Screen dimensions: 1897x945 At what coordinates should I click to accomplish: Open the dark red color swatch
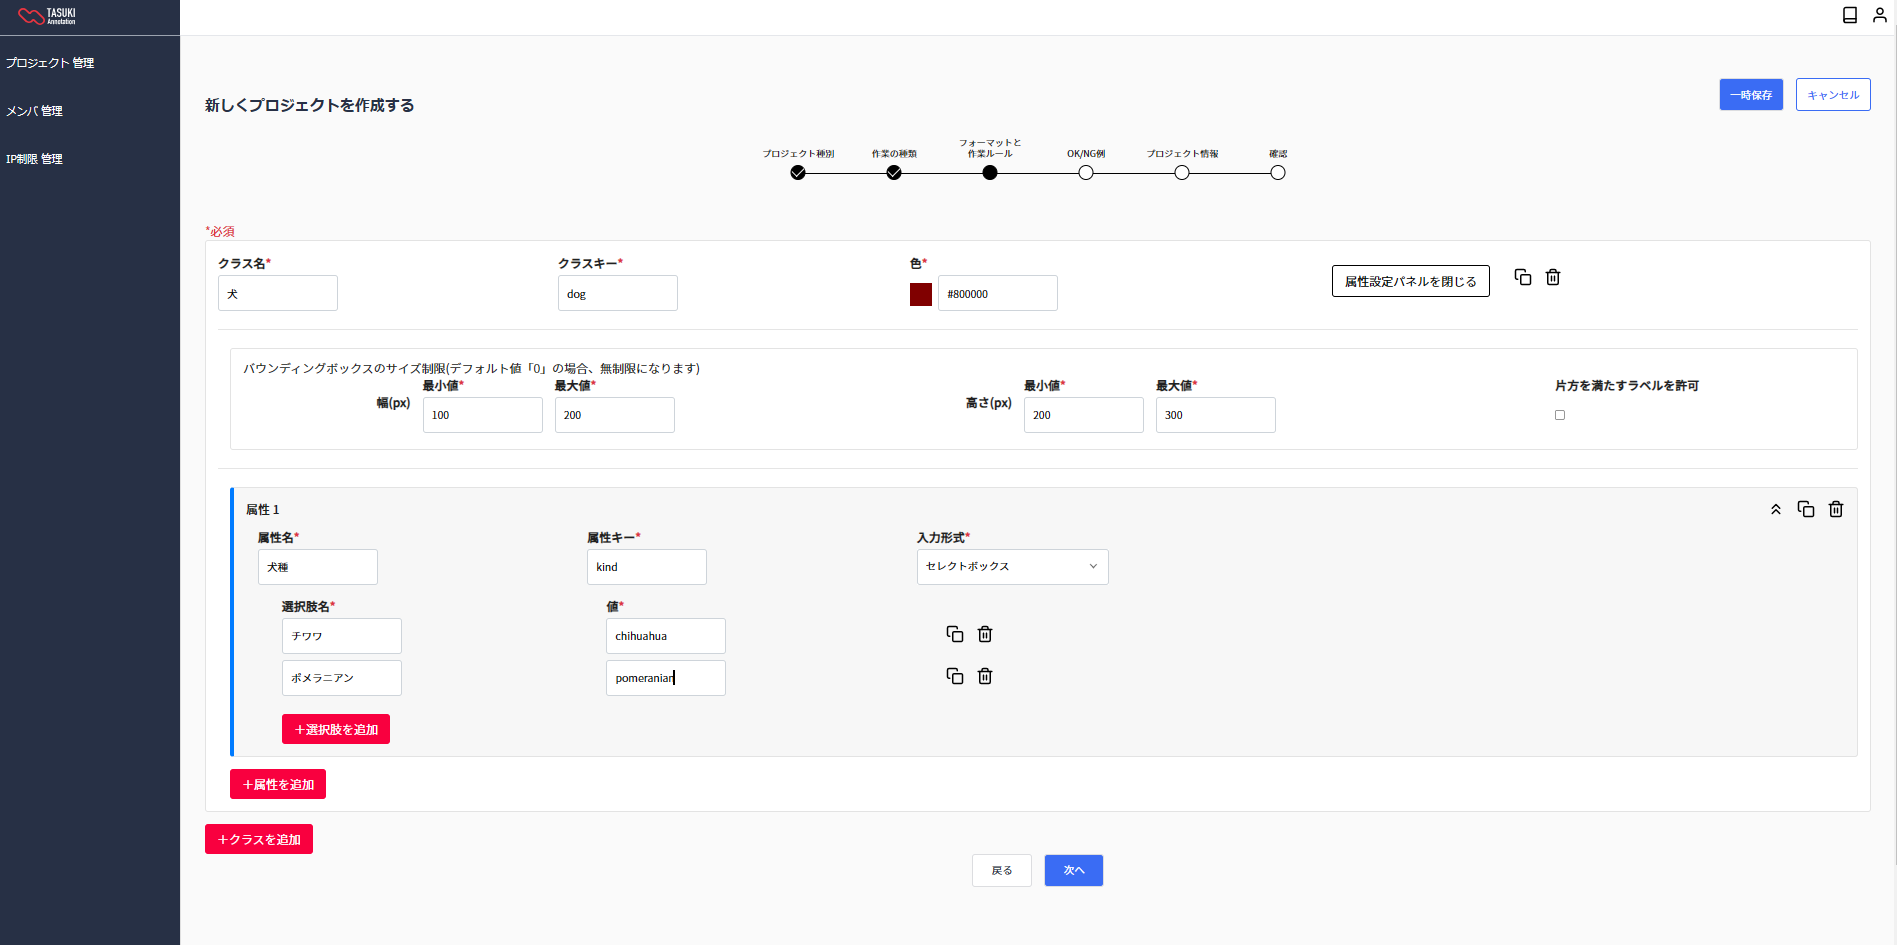pyautogui.click(x=921, y=294)
